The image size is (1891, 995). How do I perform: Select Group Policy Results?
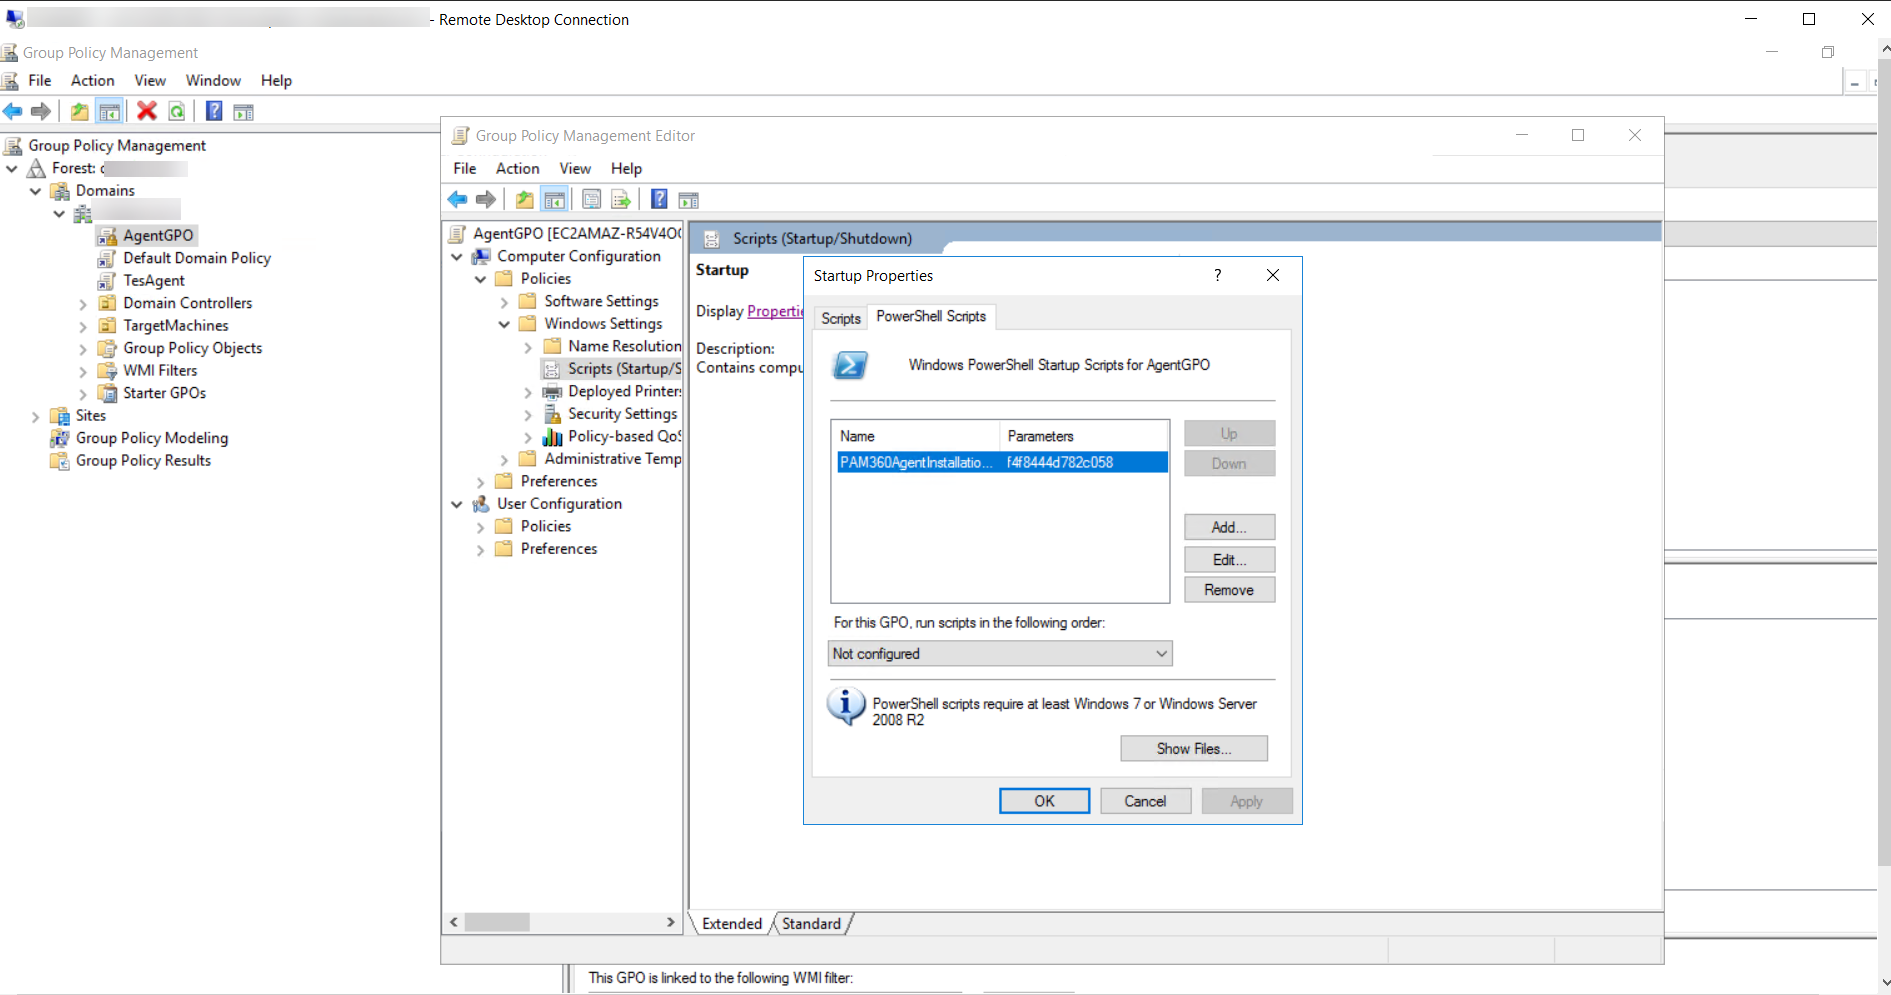(x=143, y=461)
